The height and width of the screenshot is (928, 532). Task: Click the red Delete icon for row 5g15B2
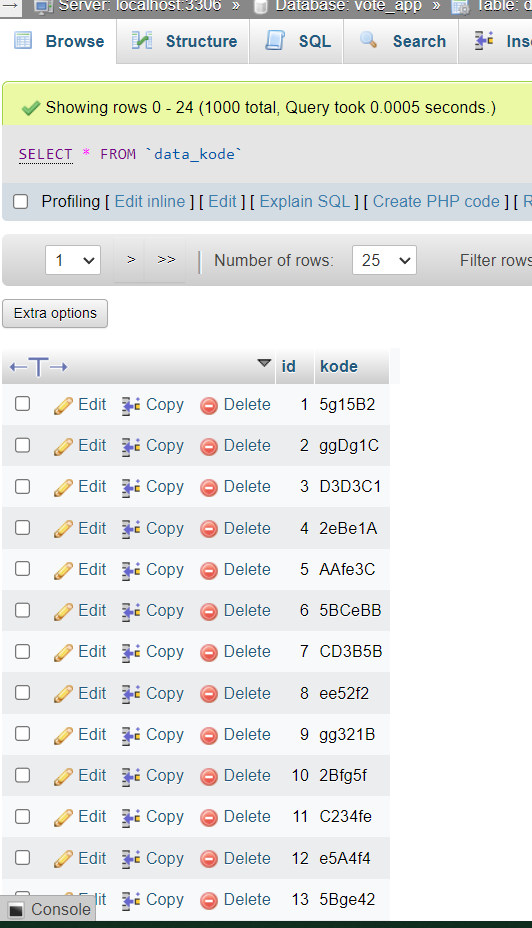[x=208, y=405]
